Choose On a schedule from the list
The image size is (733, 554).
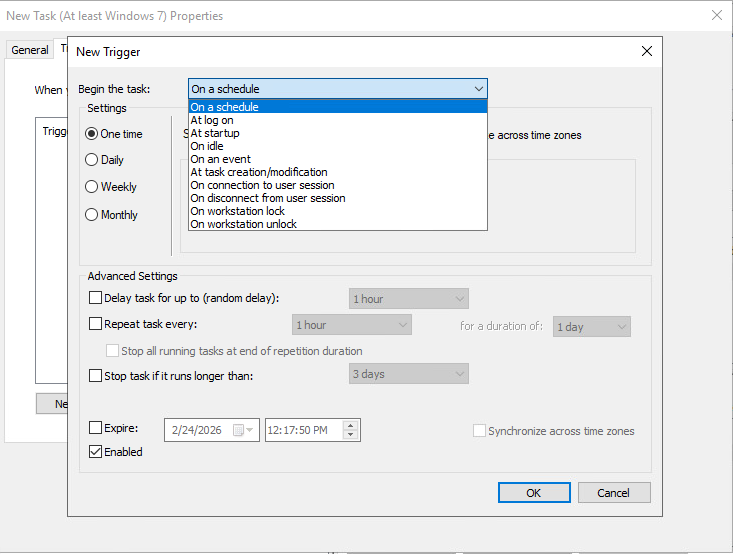click(x=338, y=107)
